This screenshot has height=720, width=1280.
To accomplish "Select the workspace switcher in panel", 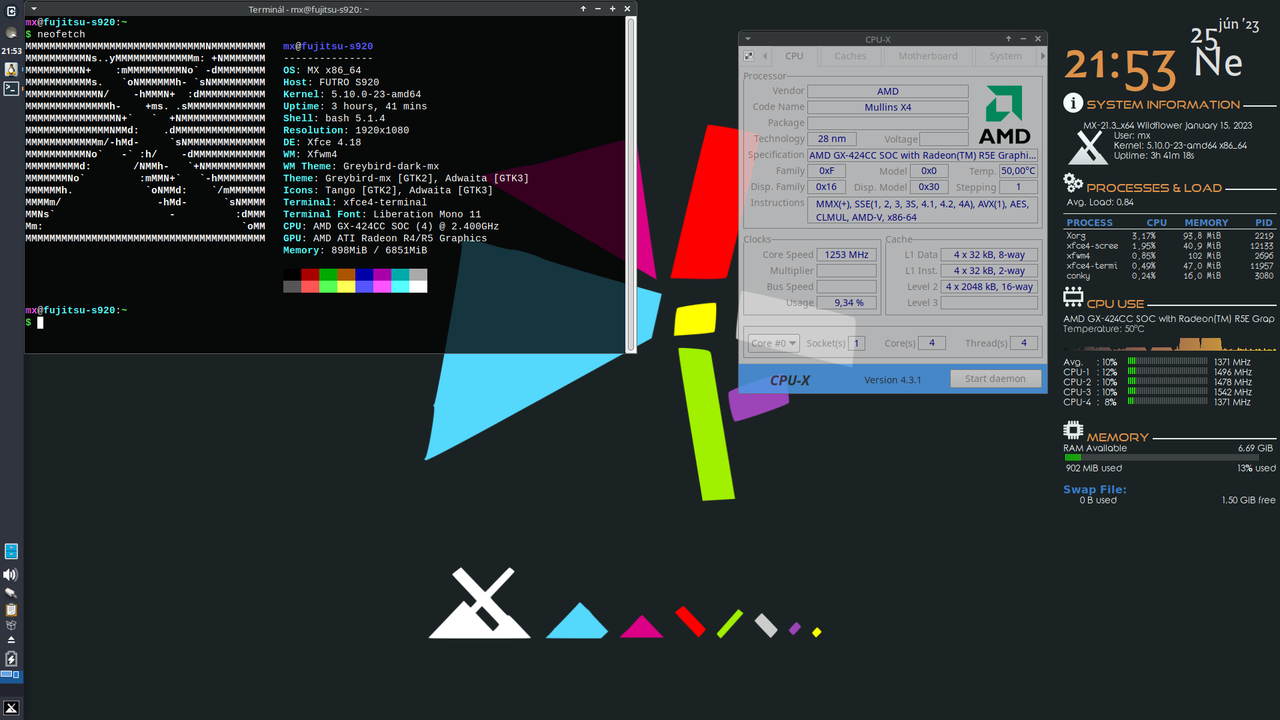I will click(x=11, y=676).
